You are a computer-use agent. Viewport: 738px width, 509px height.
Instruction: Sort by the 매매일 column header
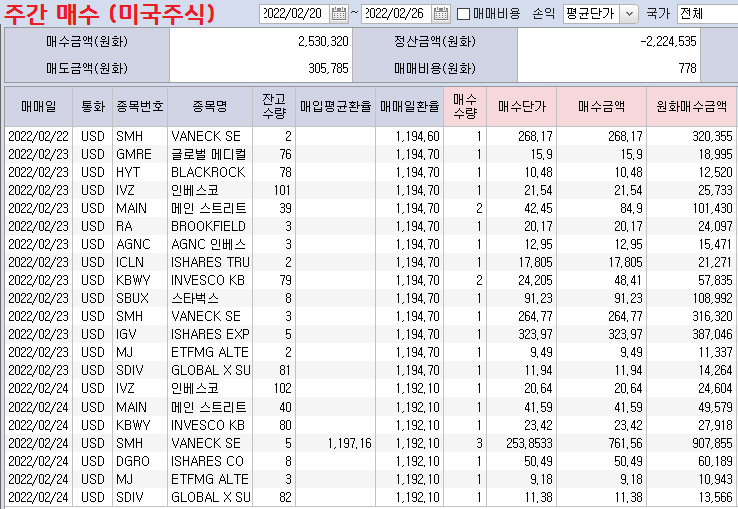[39, 106]
